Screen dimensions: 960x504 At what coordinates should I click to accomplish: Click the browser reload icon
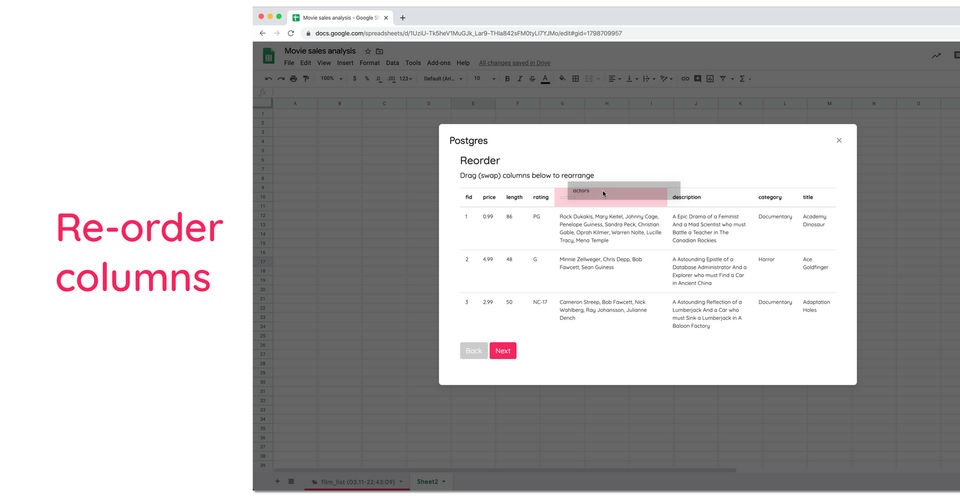(291, 33)
